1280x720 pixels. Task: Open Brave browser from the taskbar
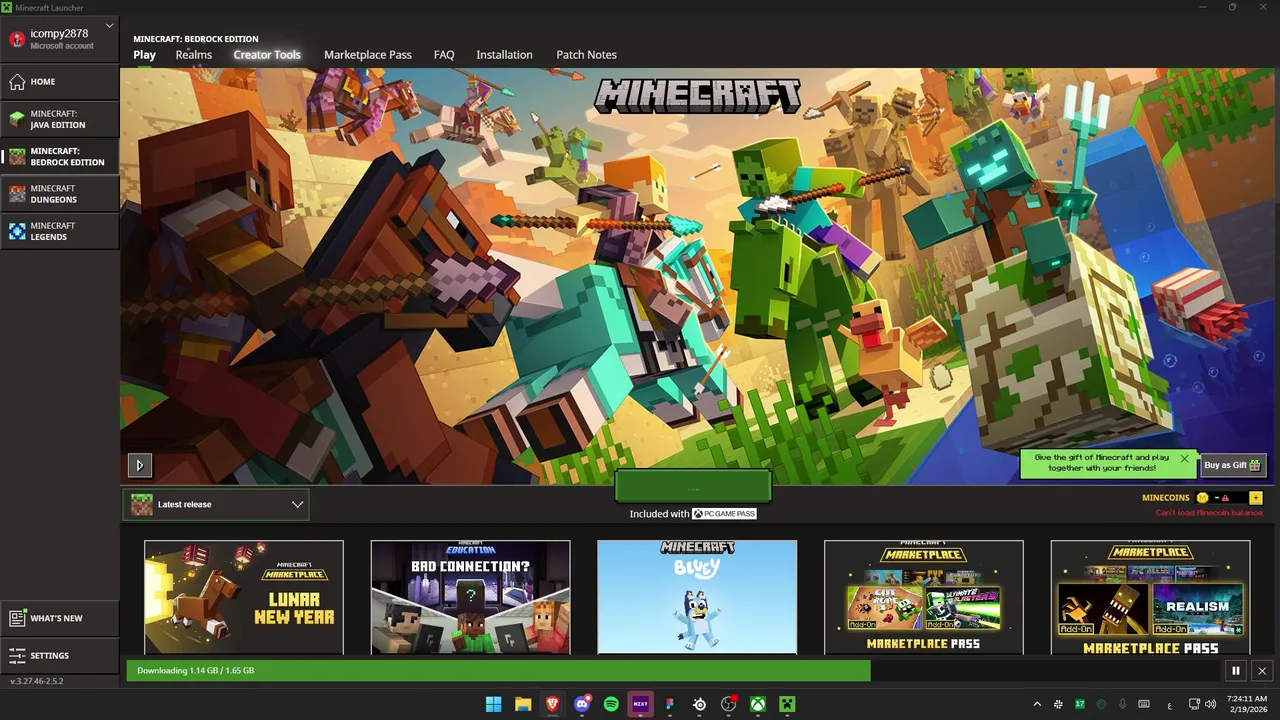(x=552, y=704)
